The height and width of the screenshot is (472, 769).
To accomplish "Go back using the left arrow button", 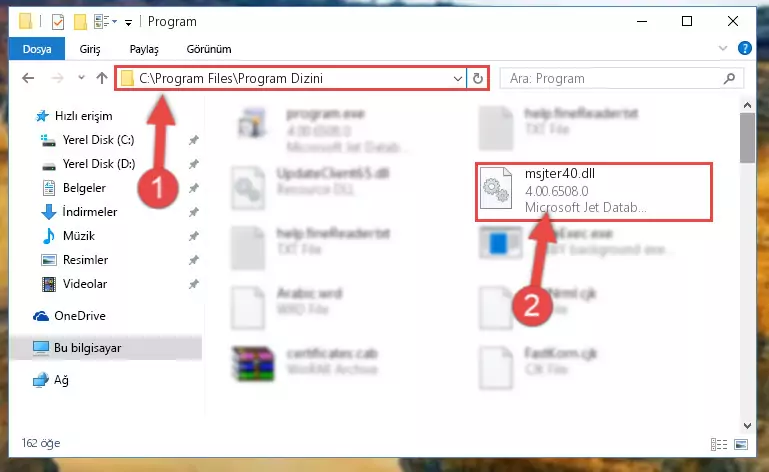I will coord(28,78).
